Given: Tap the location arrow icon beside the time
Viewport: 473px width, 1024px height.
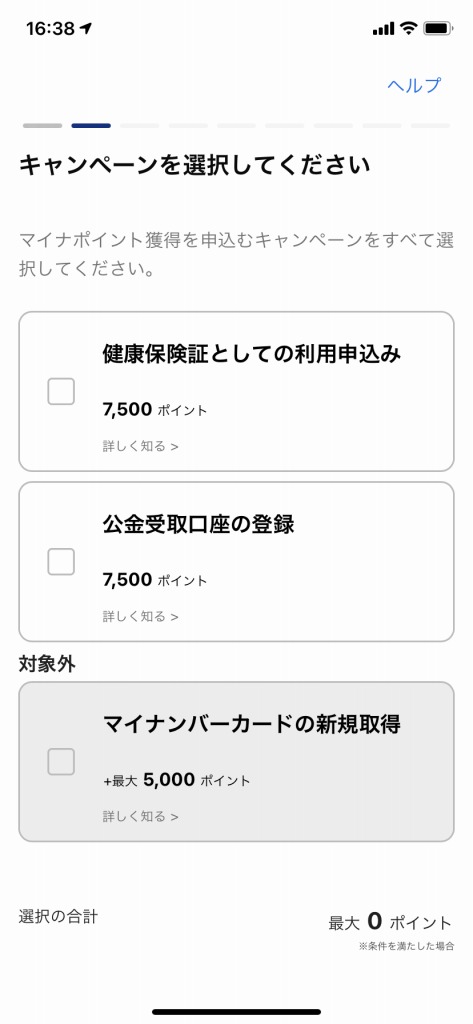Looking at the screenshot, I should pos(86,28).
